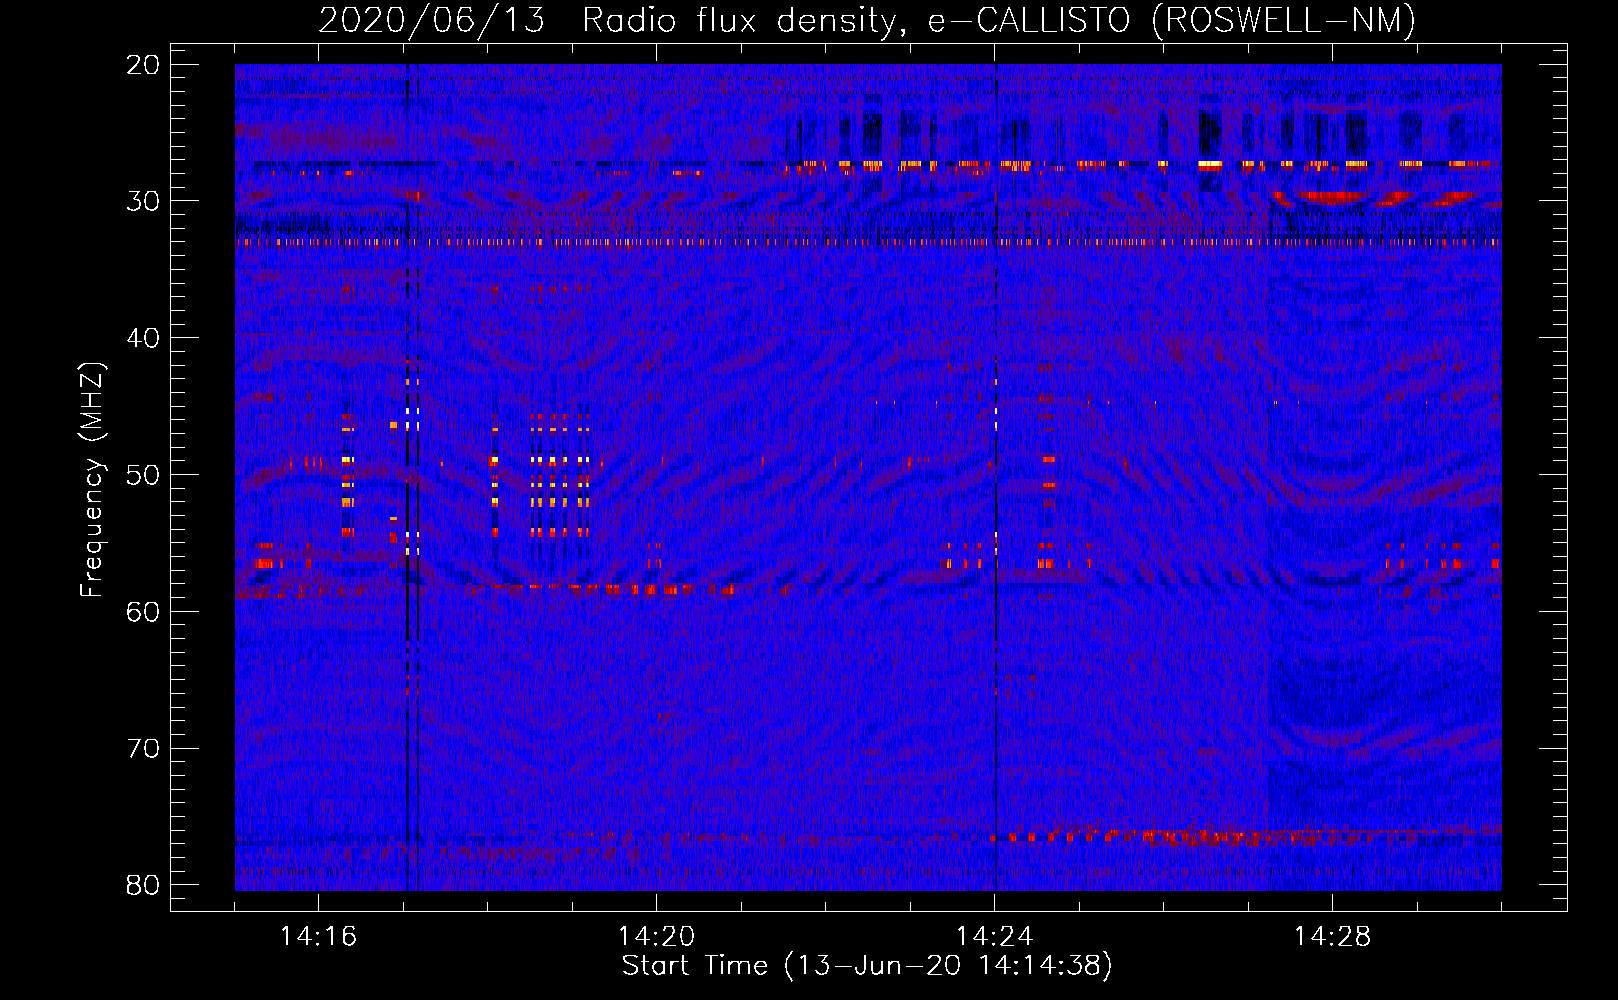This screenshot has height=1000, width=1618.
Task: Click the 14:28 time tick label
Action: coord(1332,937)
